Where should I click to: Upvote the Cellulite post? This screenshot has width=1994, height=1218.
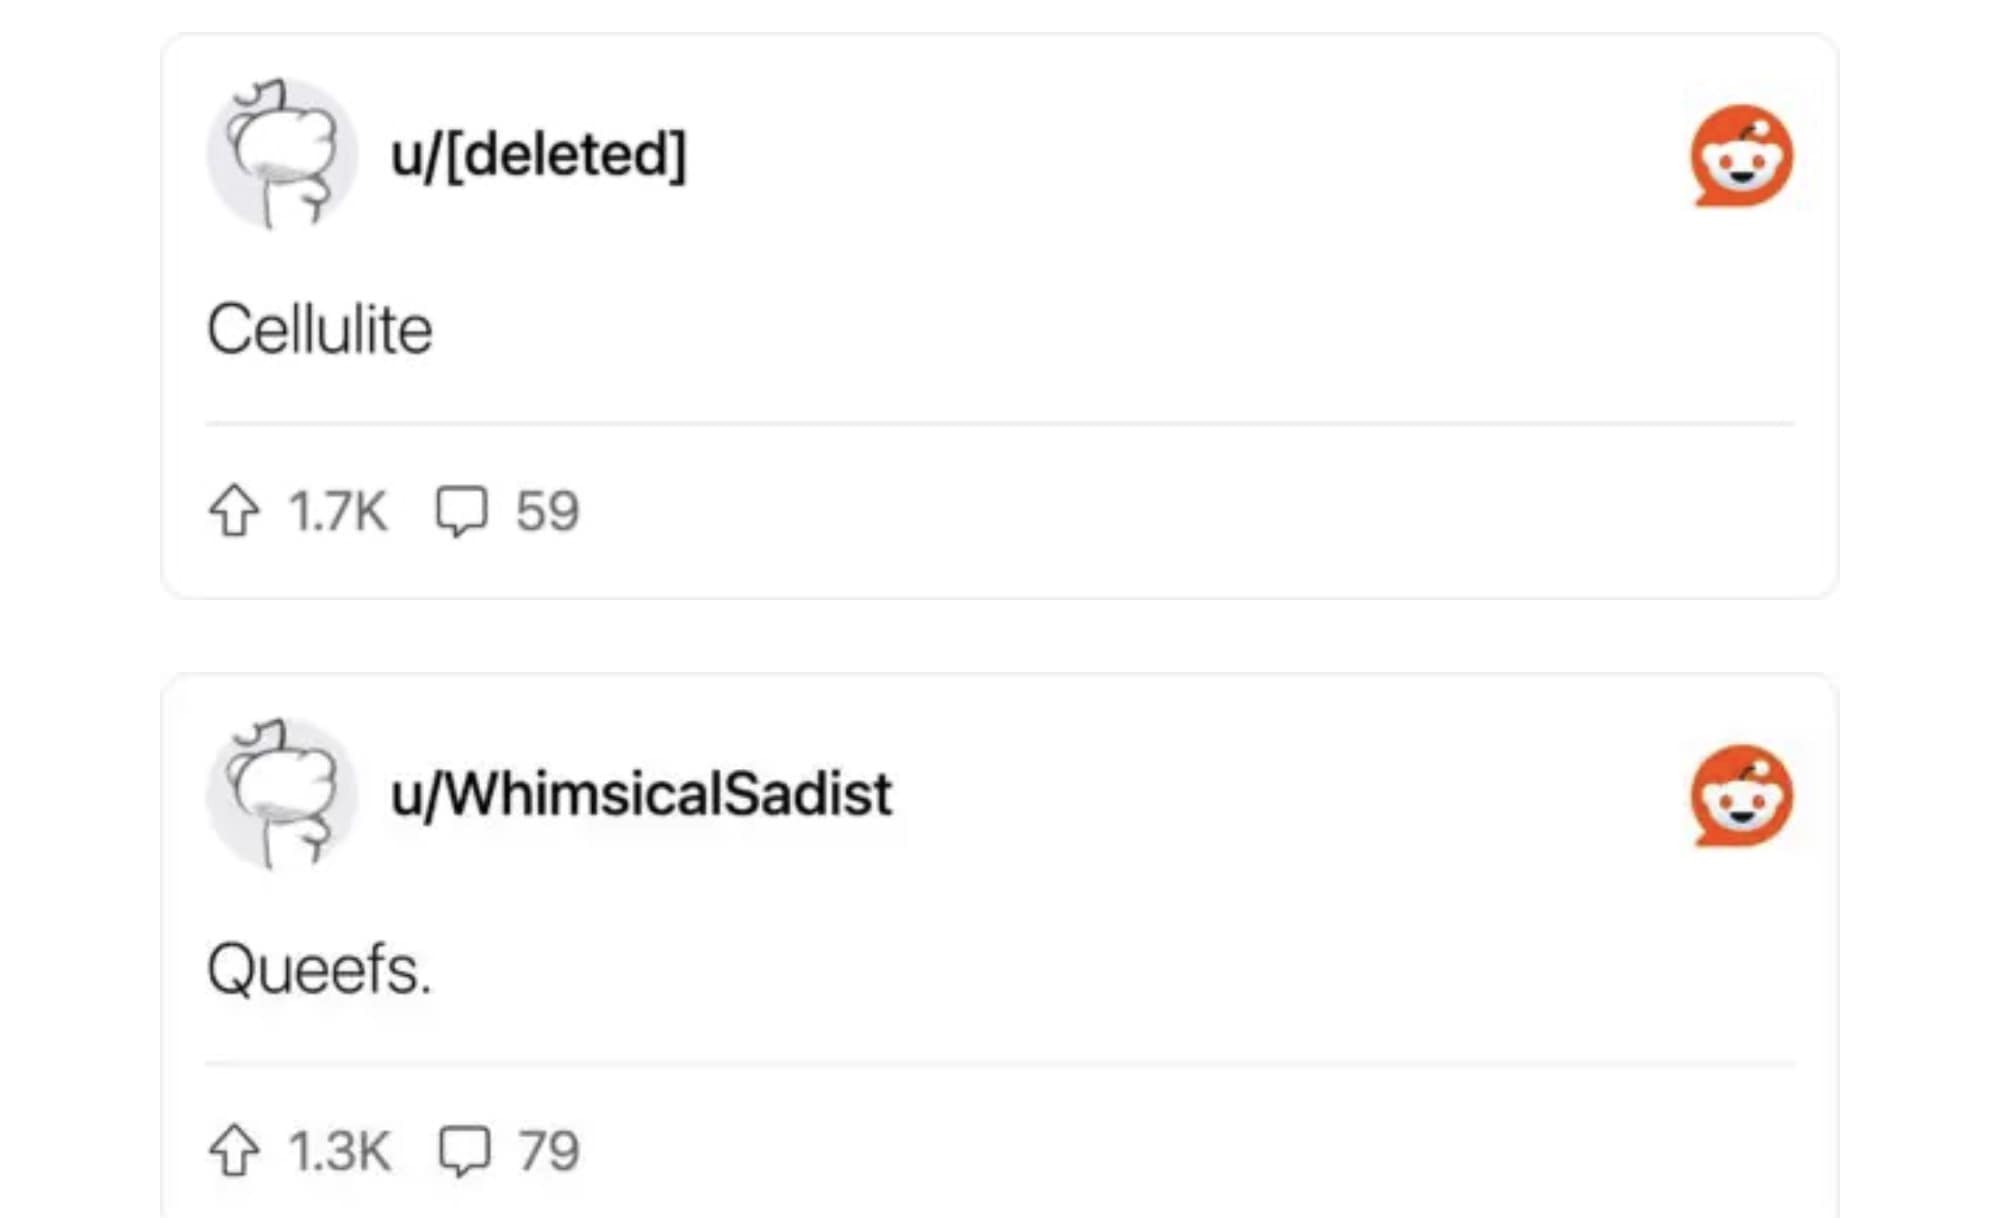[234, 511]
